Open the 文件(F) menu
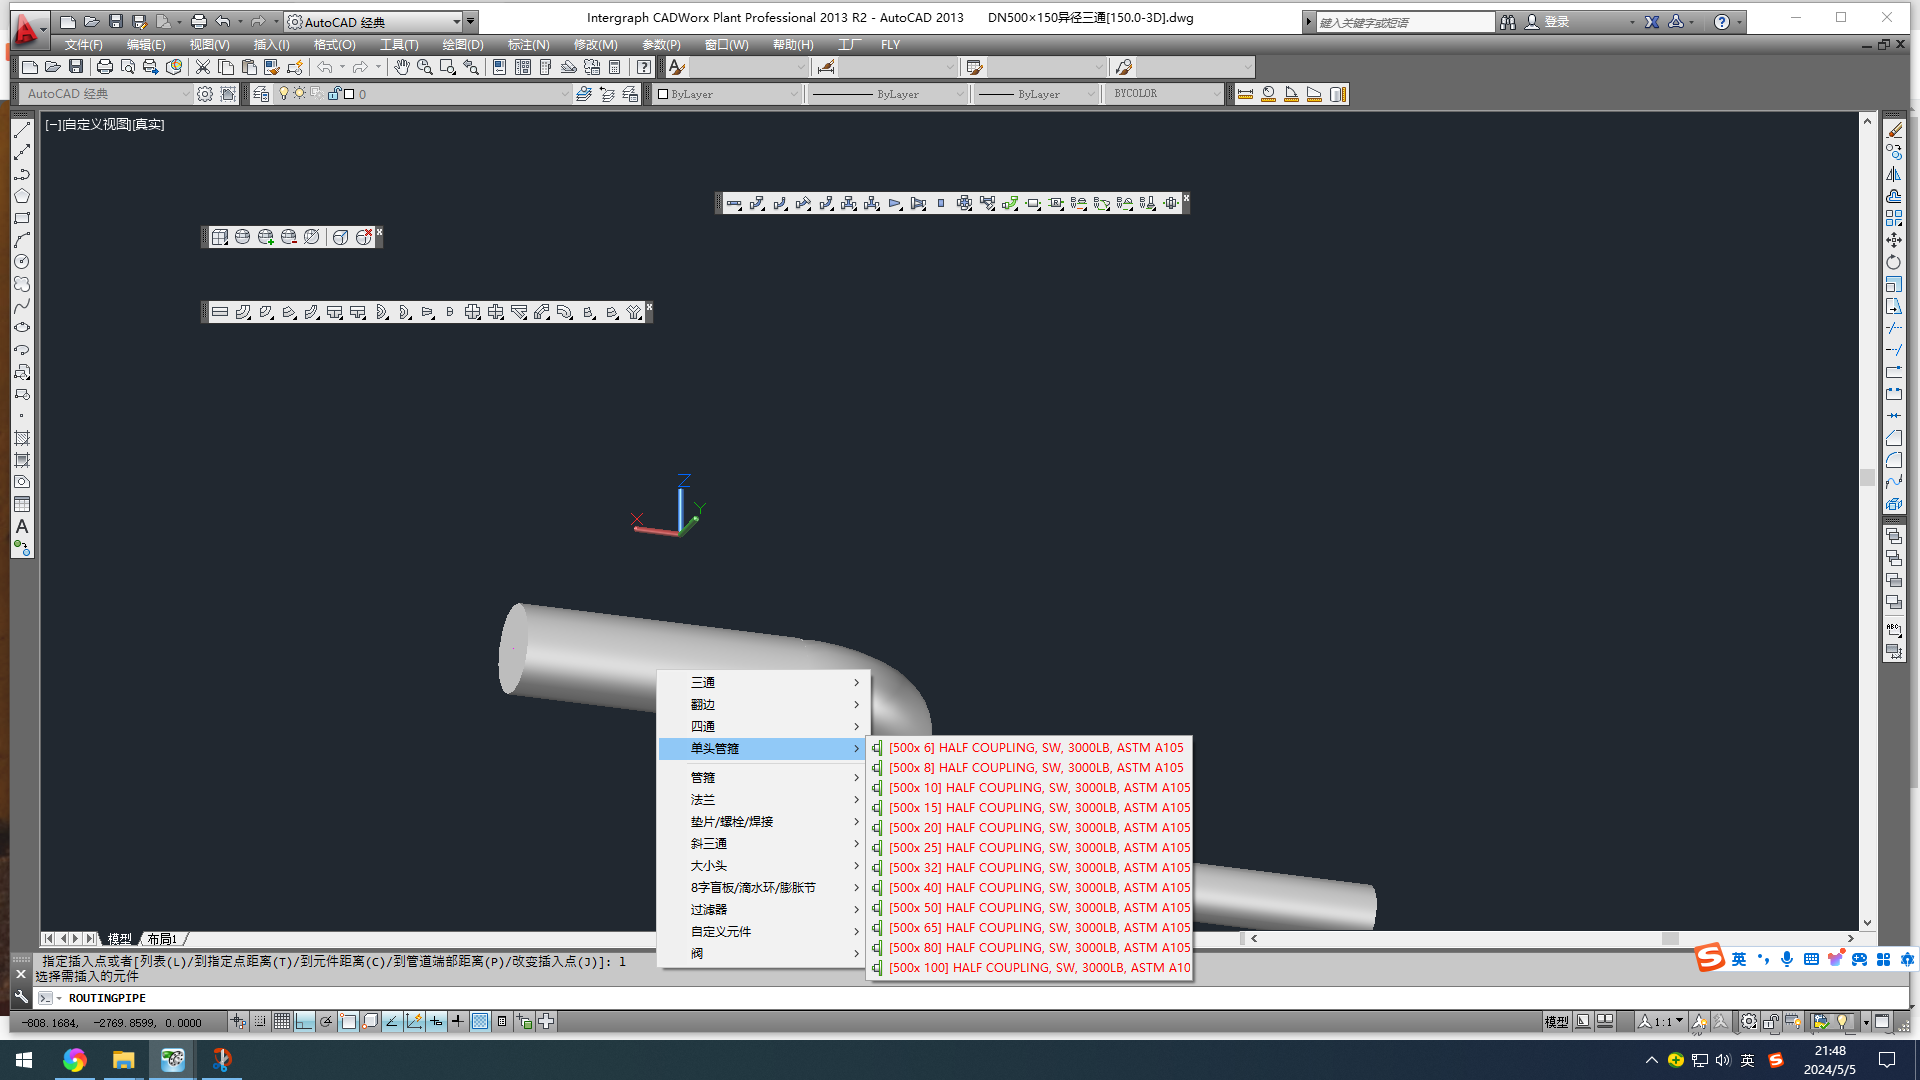Image resolution: width=1920 pixels, height=1080 pixels. click(84, 45)
